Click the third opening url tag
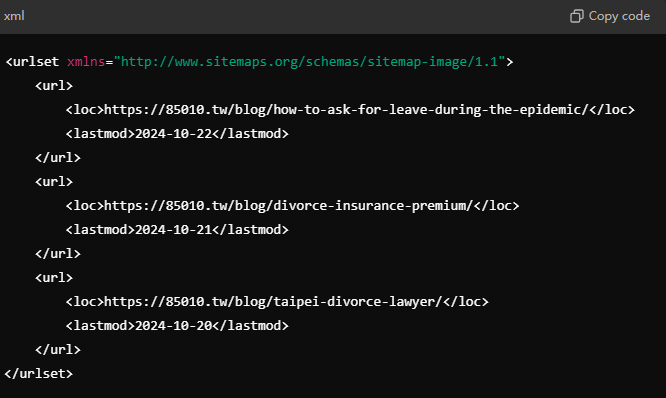 [x=54, y=278]
